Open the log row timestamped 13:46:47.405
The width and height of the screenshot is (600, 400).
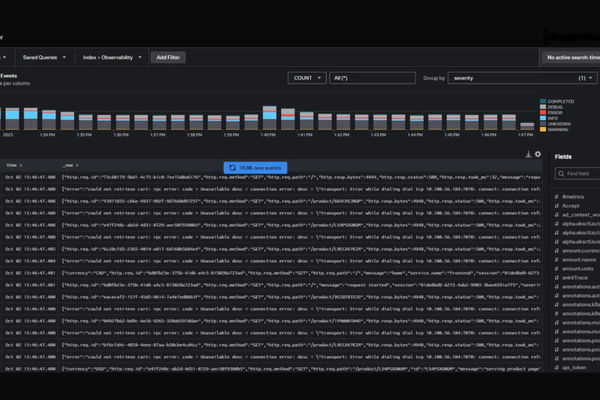(x=271, y=249)
